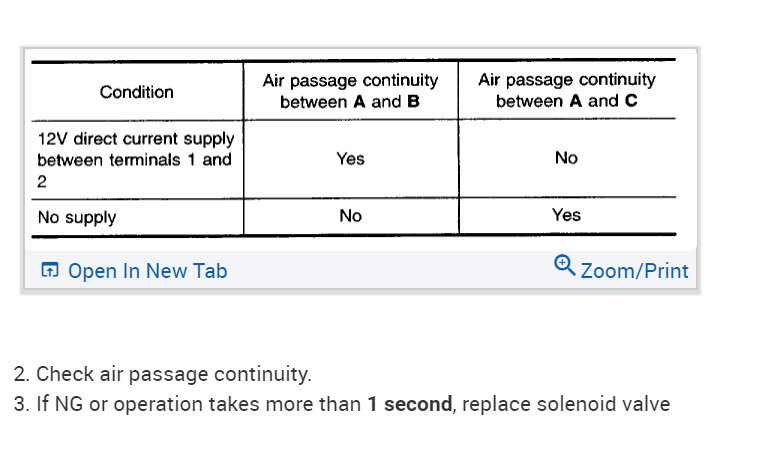The height and width of the screenshot is (461, 762).
Task: Click the Open In New Tab icon
Action: tap(50, 271)
